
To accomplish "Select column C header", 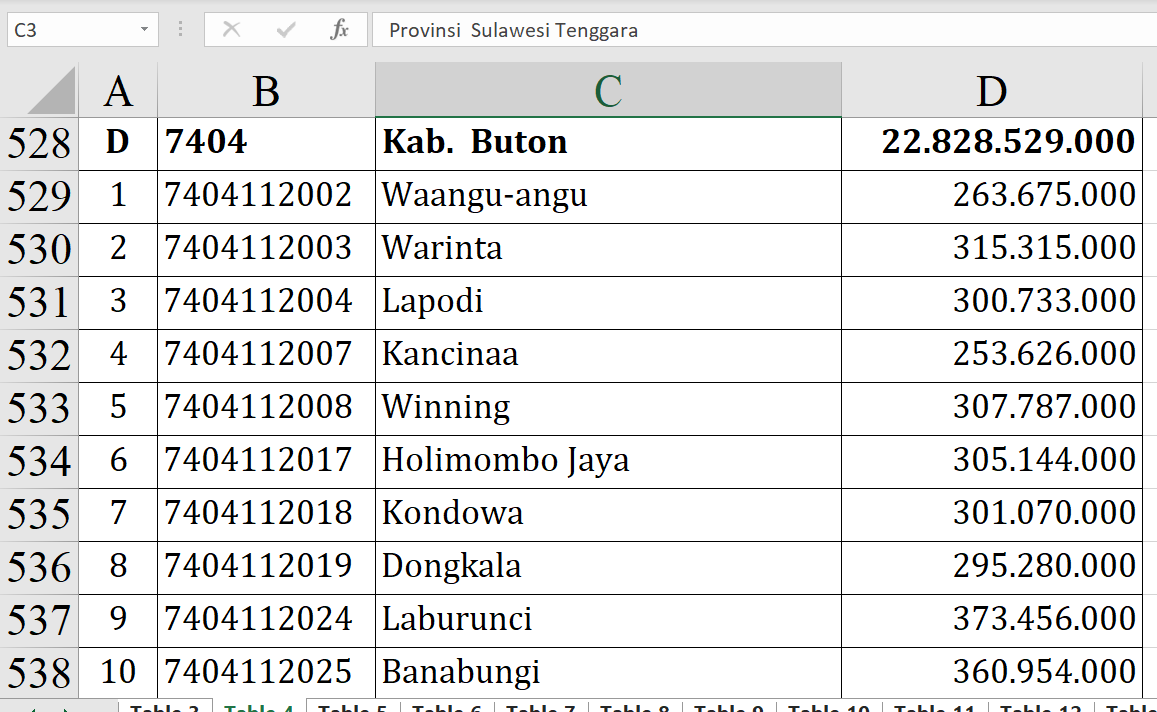I will point(608,91).
